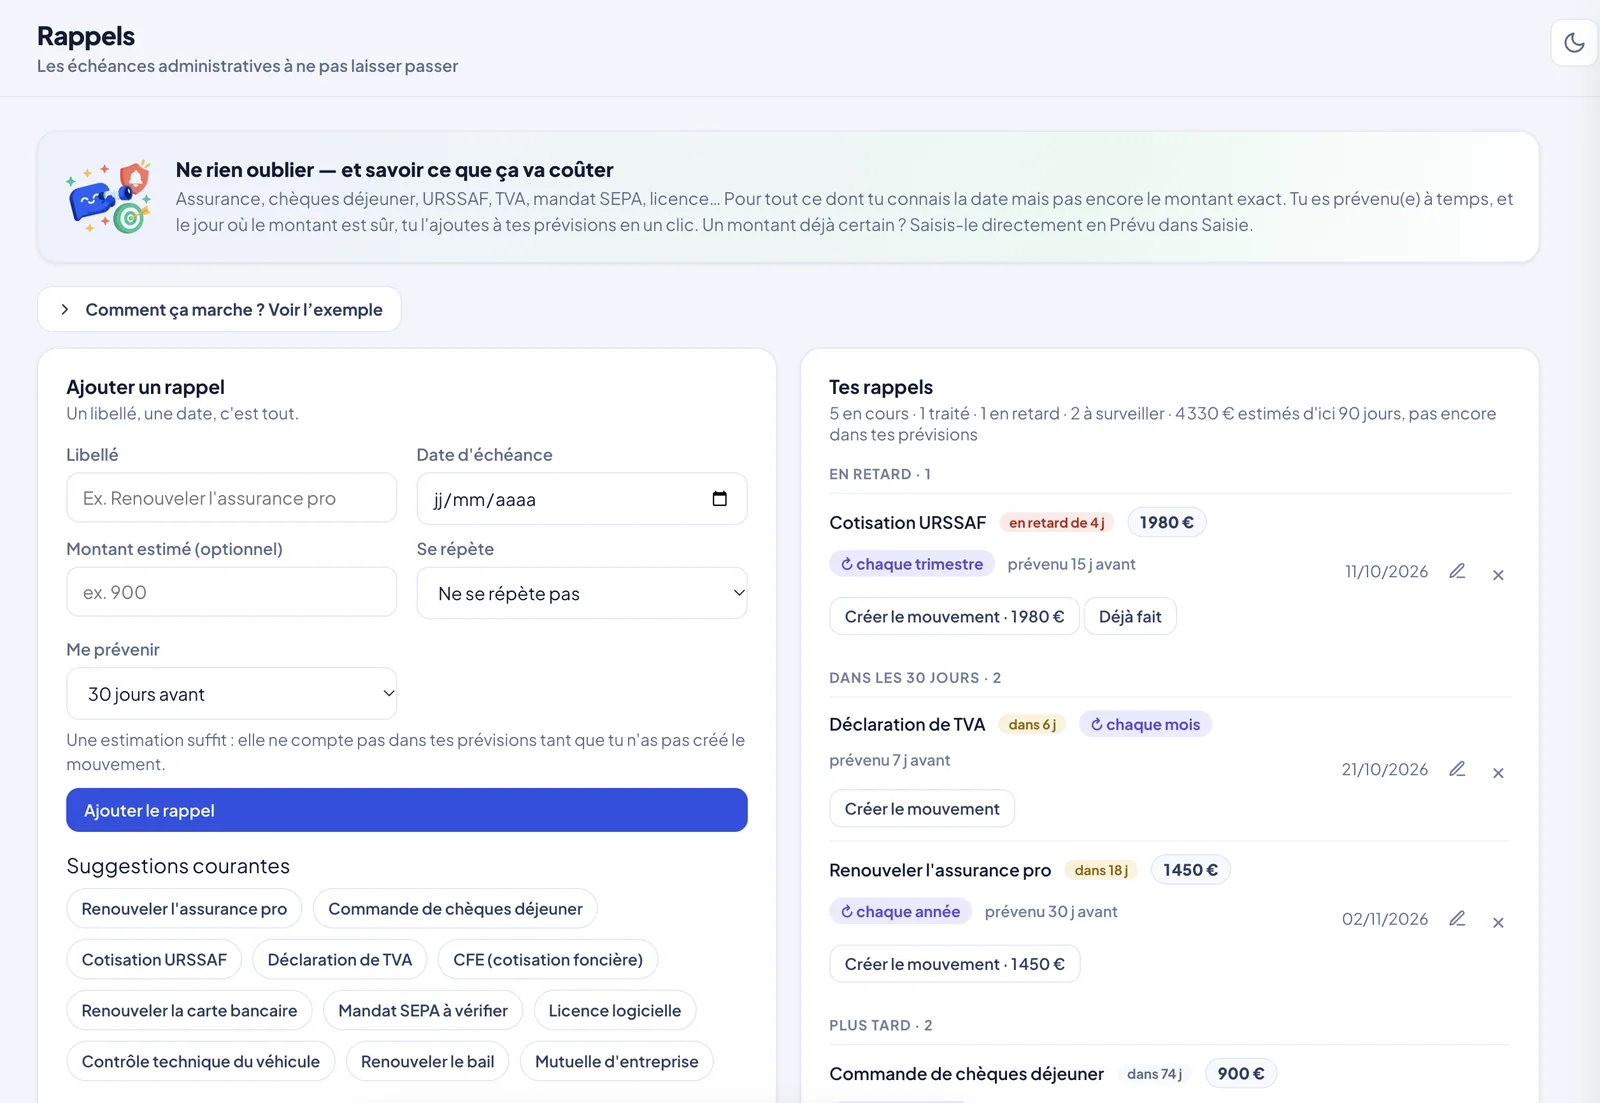Delete the Cotisation URSSAF reminder

[x=1498, y=574]
